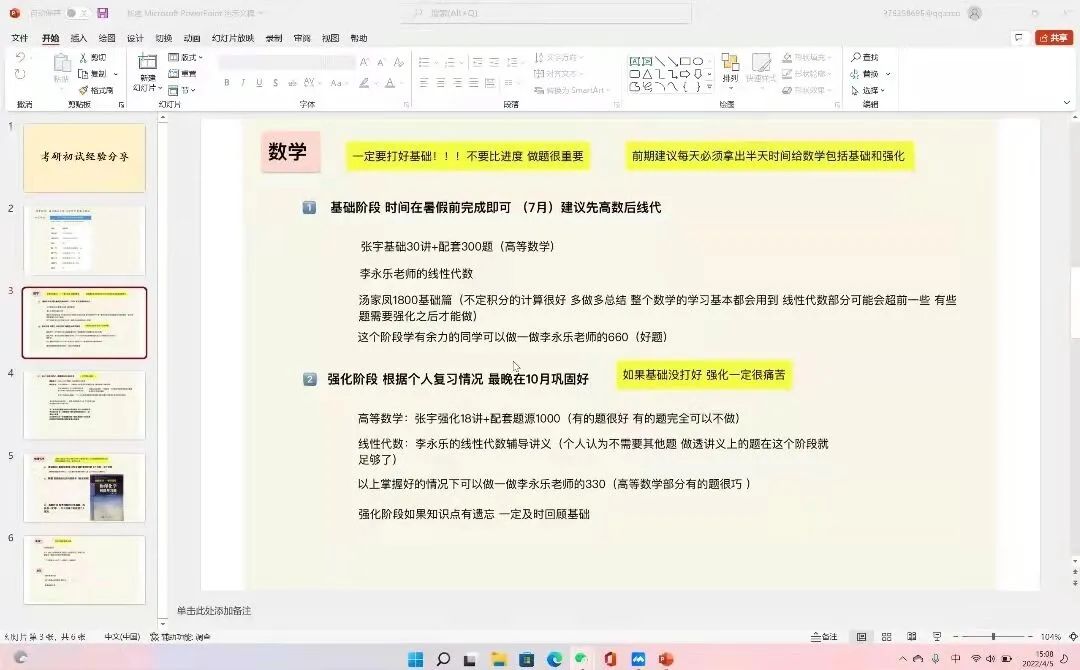Click the Reset (重置) slide button

(x=183, y=74)
